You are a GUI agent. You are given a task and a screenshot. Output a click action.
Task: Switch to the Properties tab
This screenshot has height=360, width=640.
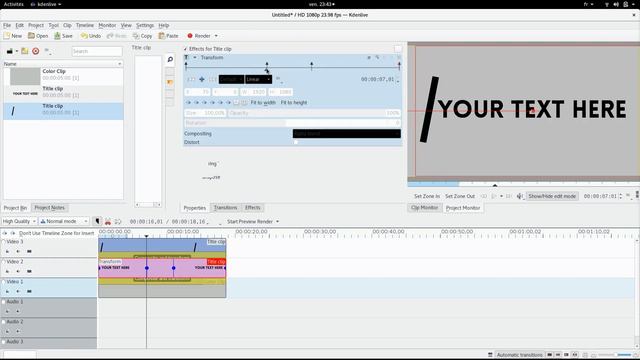coord(195,208)
